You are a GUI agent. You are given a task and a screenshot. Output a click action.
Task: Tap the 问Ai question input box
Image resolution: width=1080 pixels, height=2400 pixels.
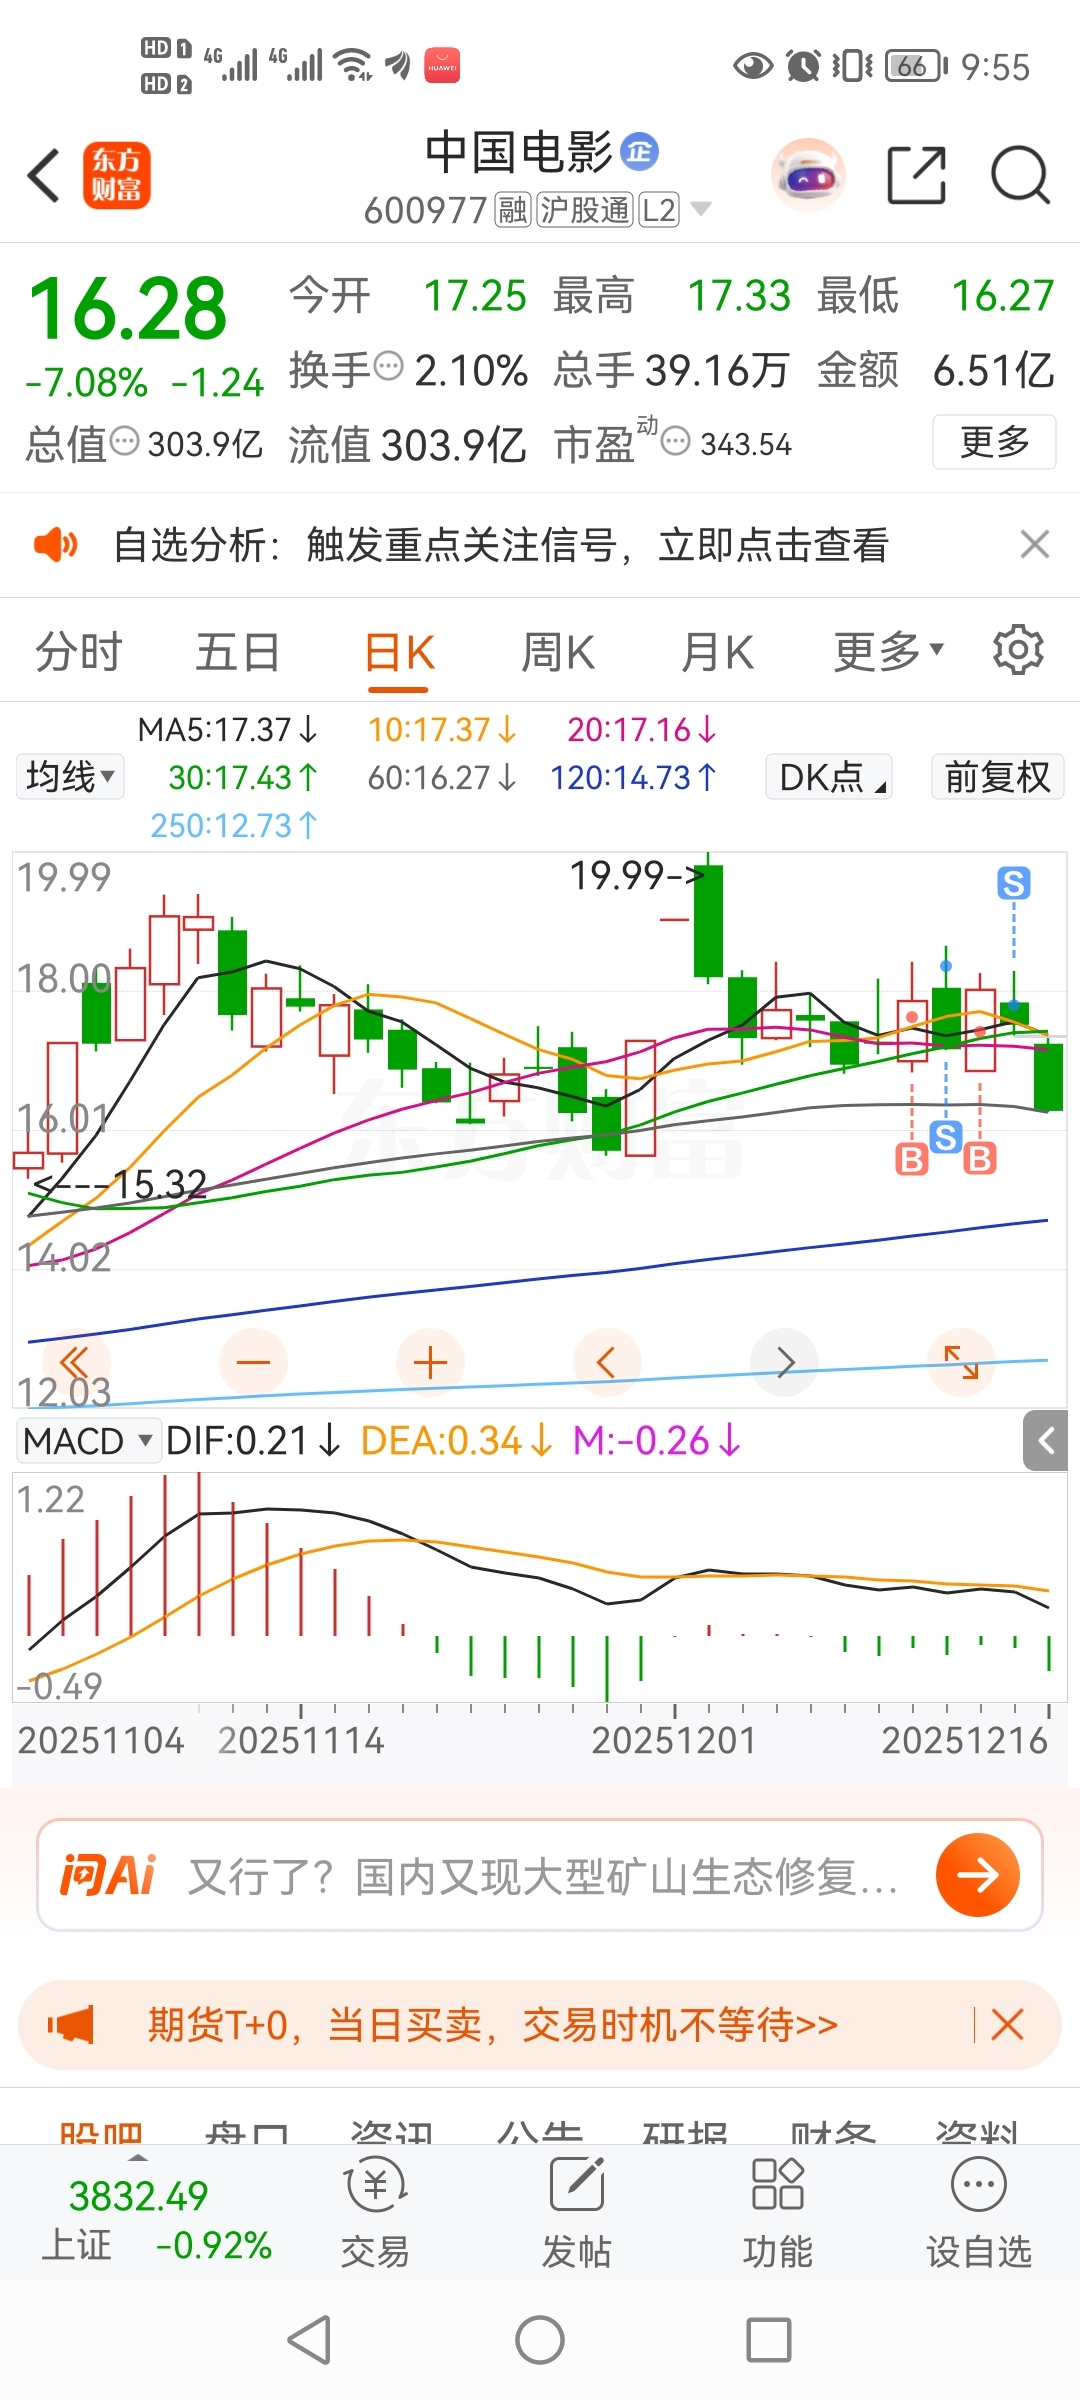click(x=540, y=1875)
